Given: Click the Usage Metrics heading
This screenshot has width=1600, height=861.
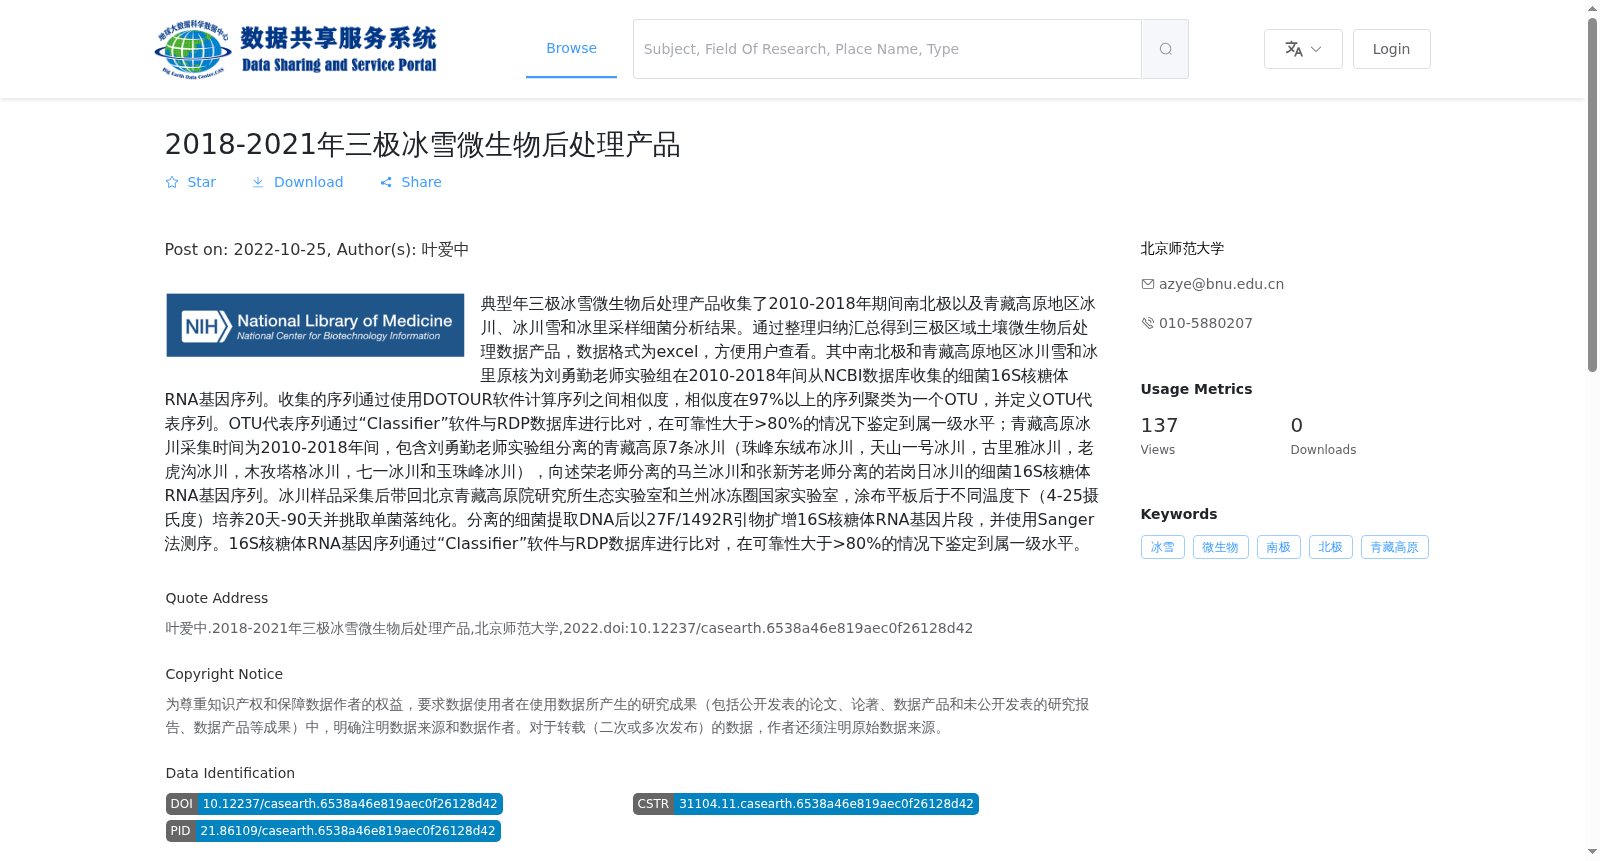Looking at the screenshot, I should click(1196, 389).
